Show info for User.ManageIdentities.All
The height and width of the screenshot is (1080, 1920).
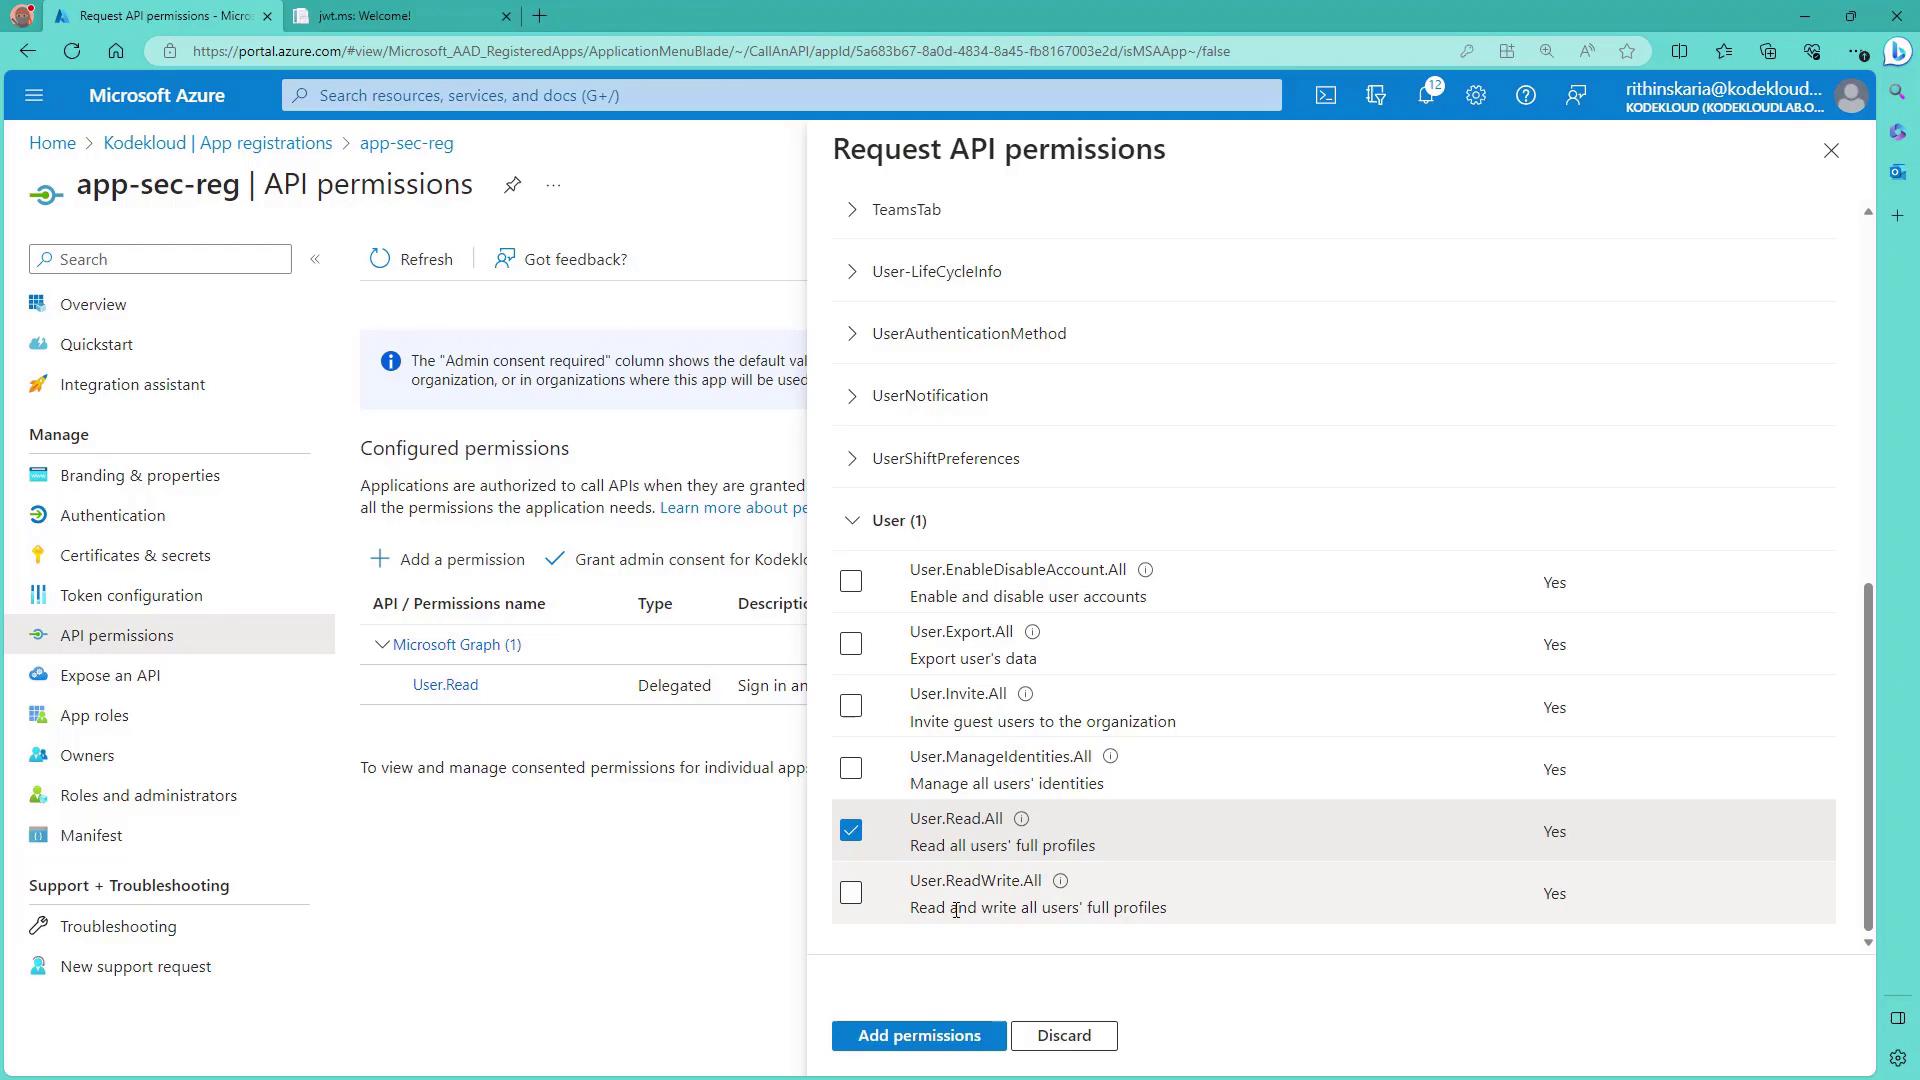[x=1111, y=757]
